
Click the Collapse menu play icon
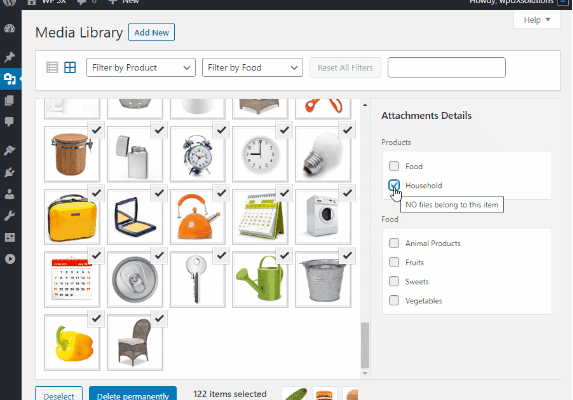(x=10, y=259)
